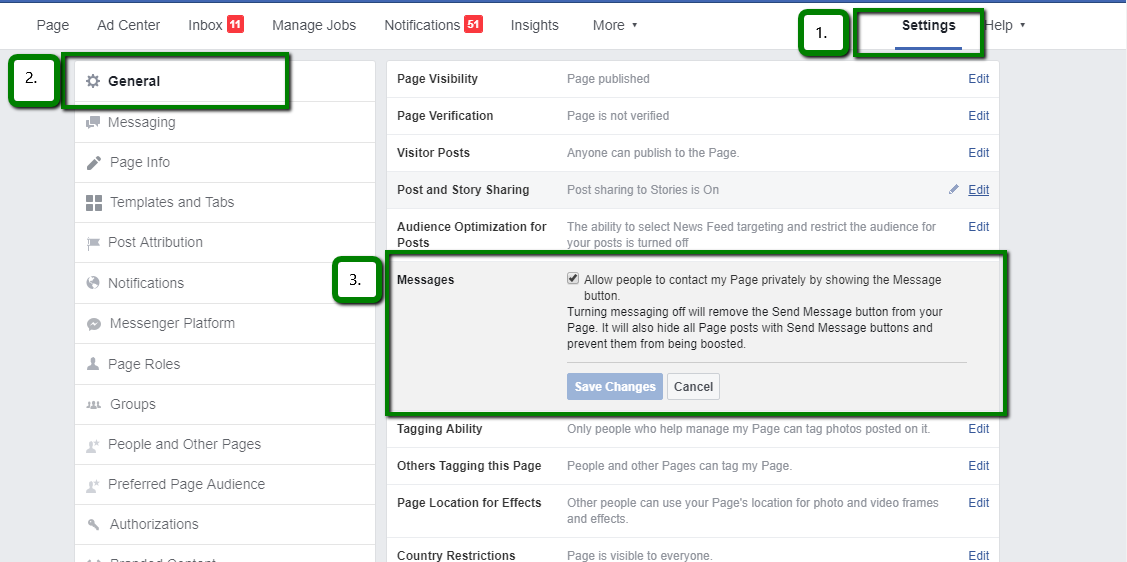Open Messaging in the settings sidebar

(225, 122)
